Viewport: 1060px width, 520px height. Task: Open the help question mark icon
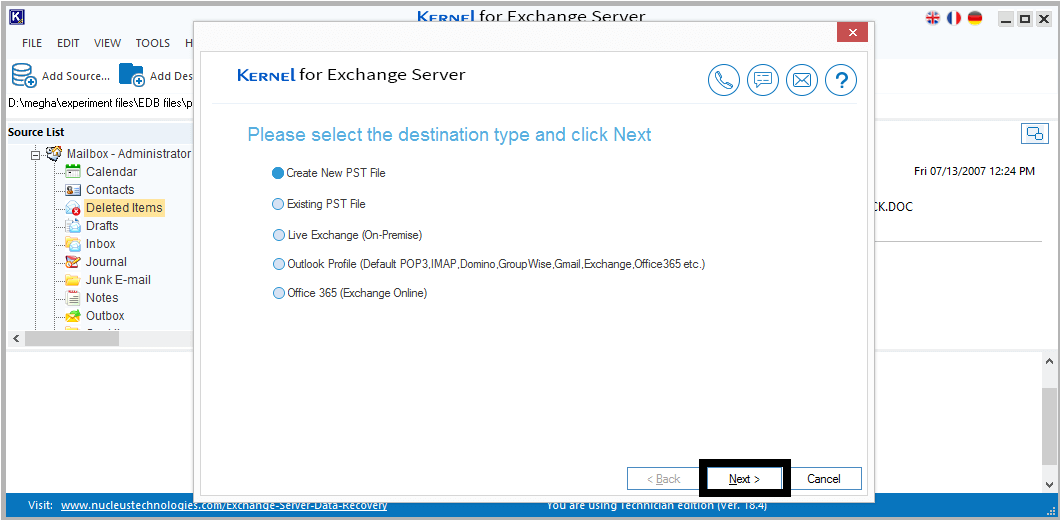pyautogui.click(x=841, y=80)
